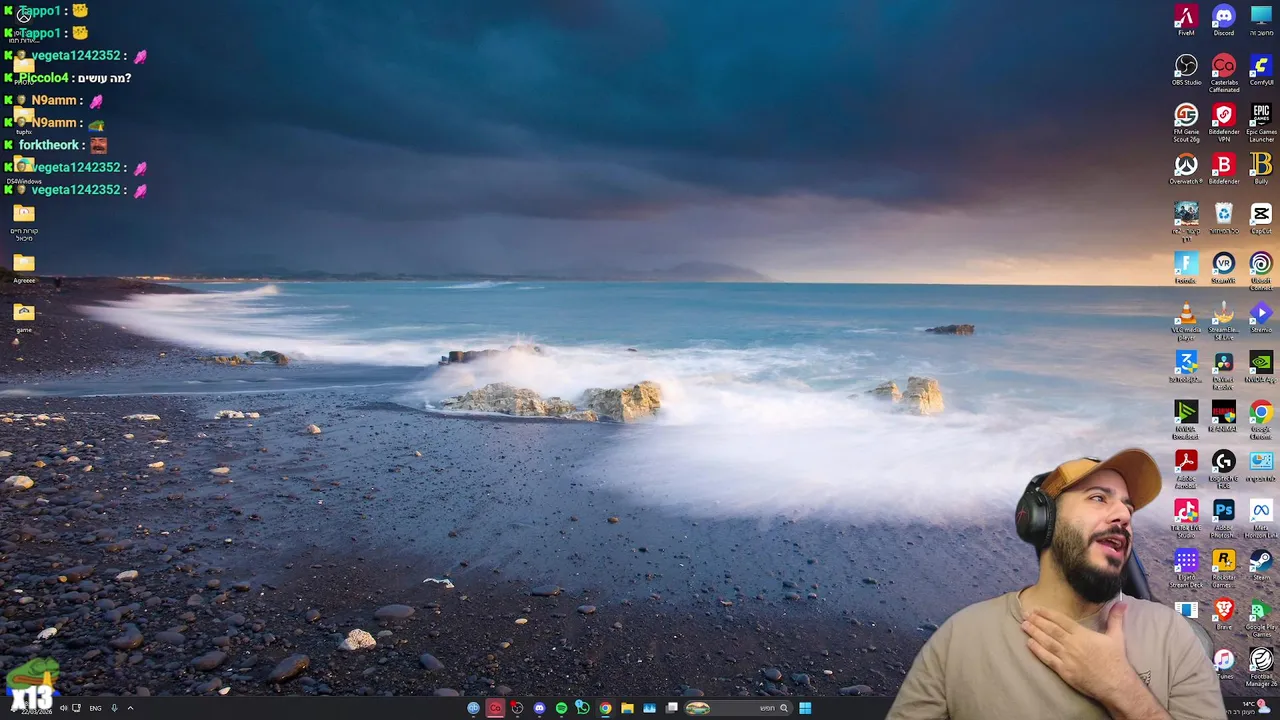Open the Bitdefender antivirus desktop icon
The height and width of the screenshot is (720, 1280).
[x=1223, y=169]
